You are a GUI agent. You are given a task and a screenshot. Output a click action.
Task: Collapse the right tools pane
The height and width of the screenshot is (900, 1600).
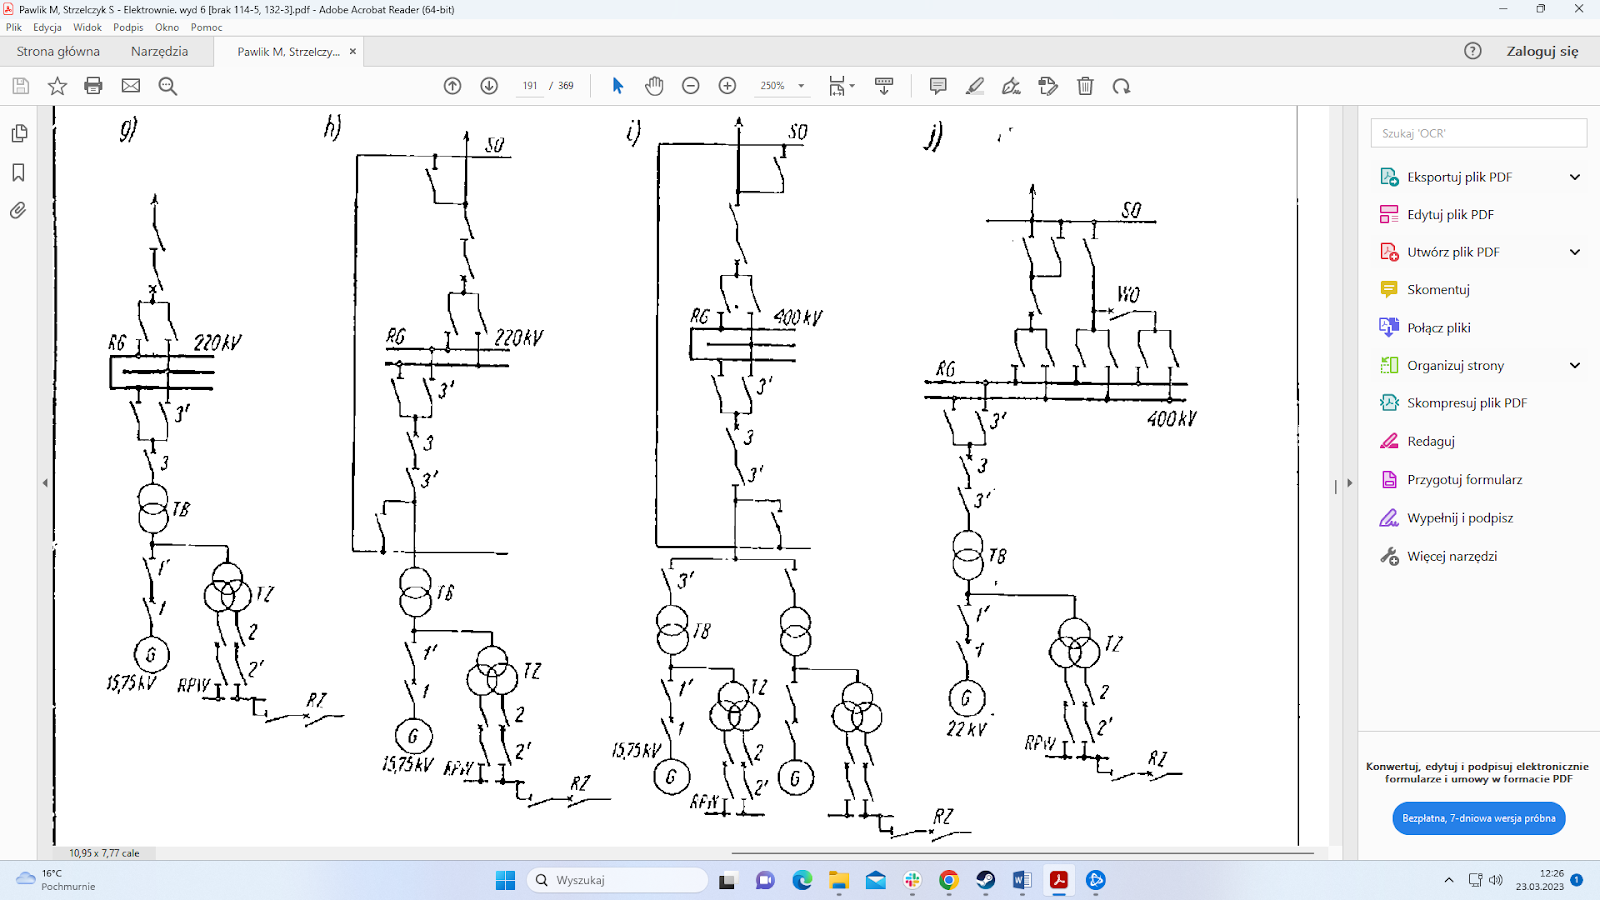pos(1349,483)
